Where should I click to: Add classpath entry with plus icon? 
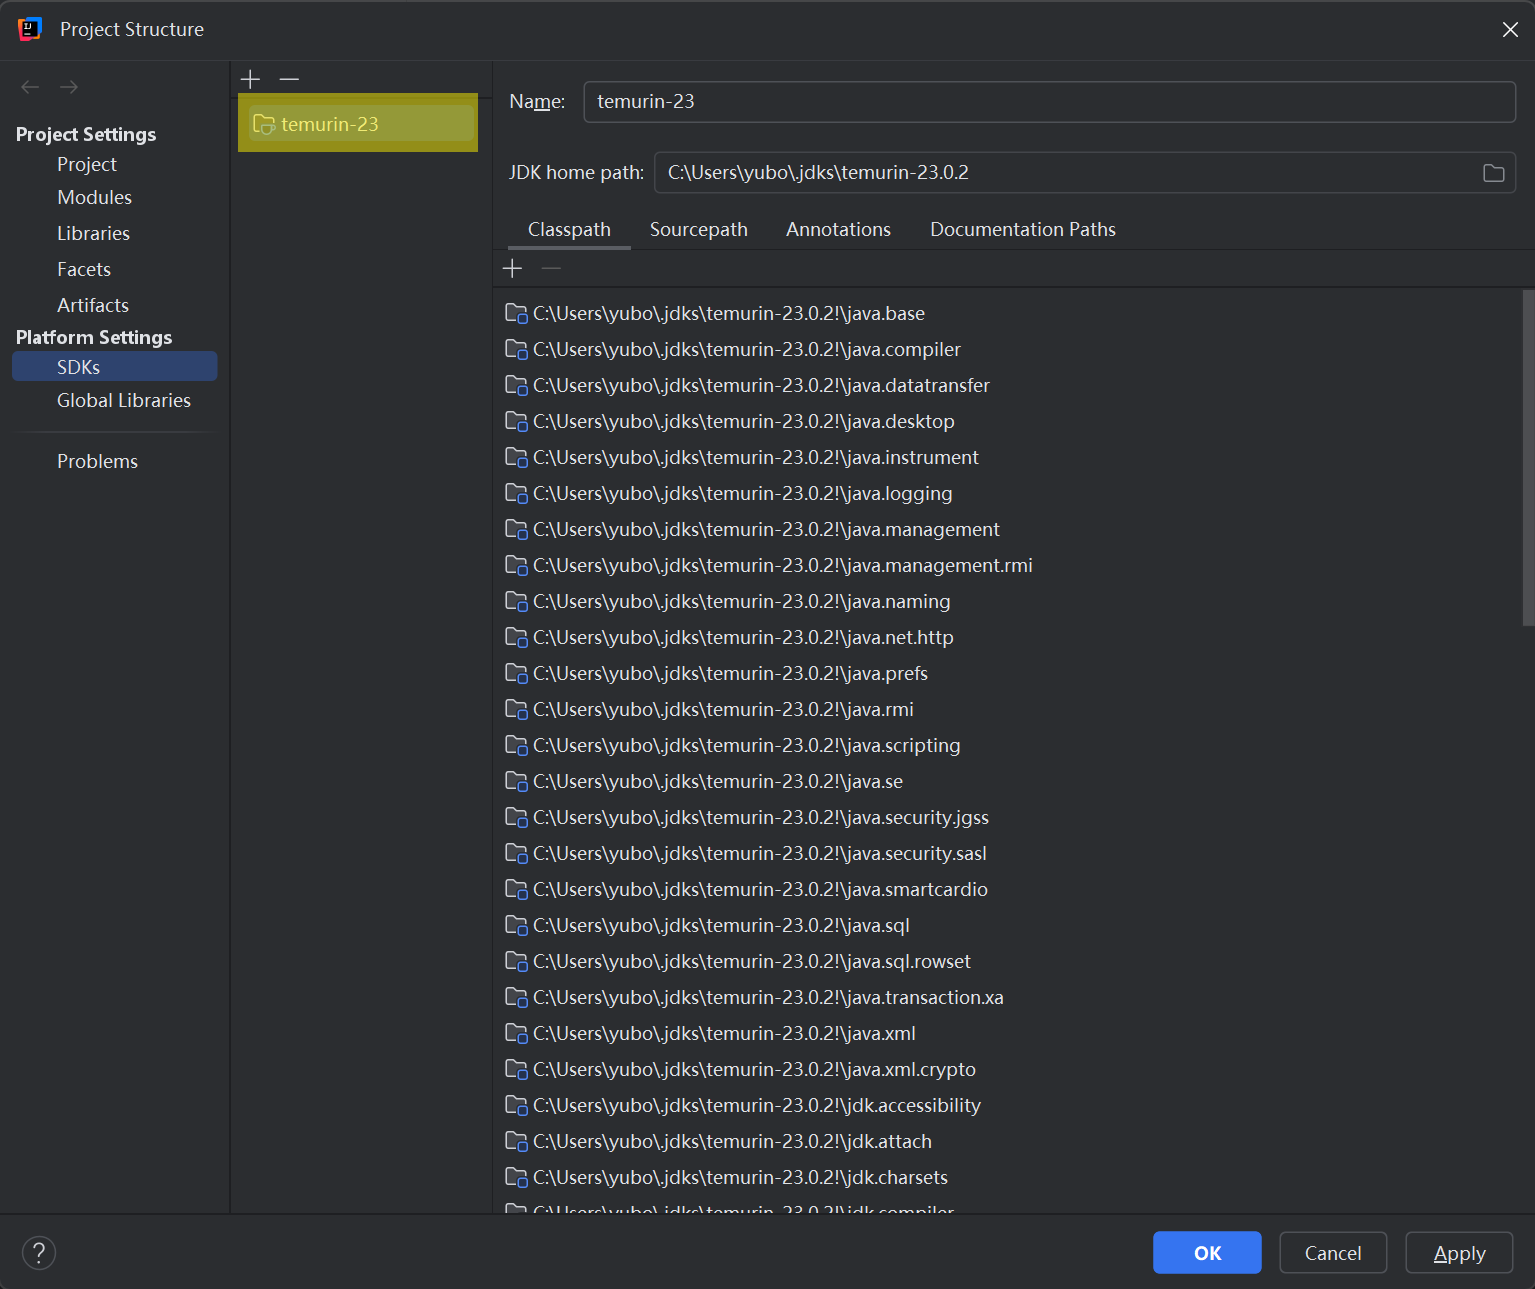(512, 268)
